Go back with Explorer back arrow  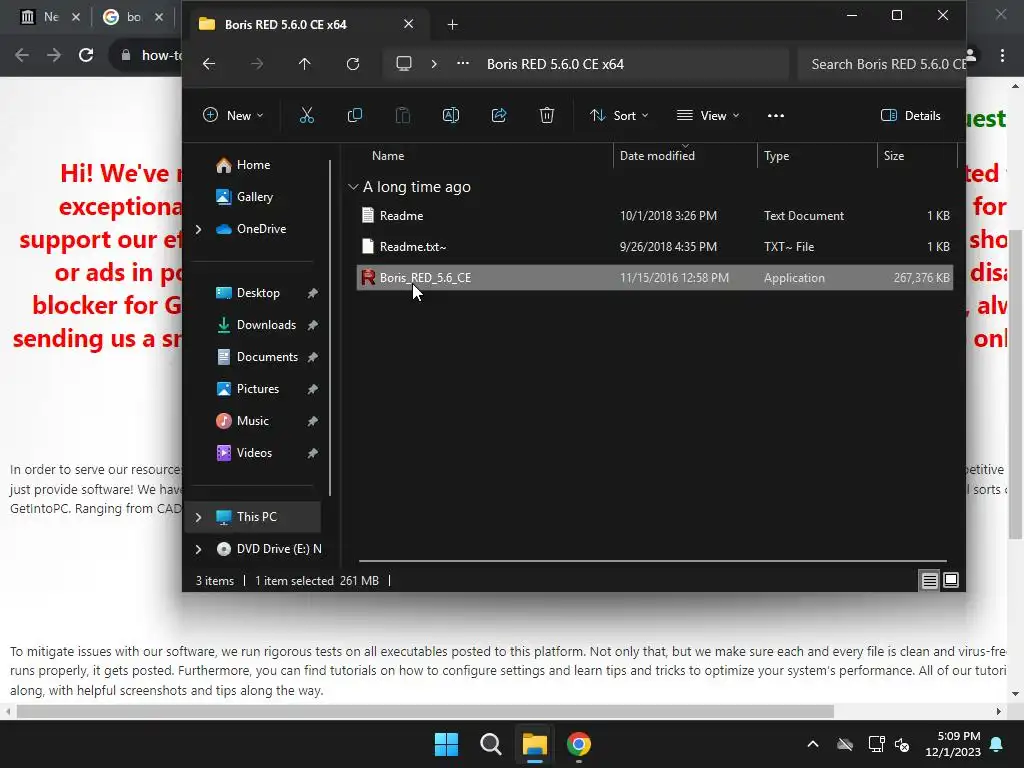pyautogui.click(x=209, y=64)
